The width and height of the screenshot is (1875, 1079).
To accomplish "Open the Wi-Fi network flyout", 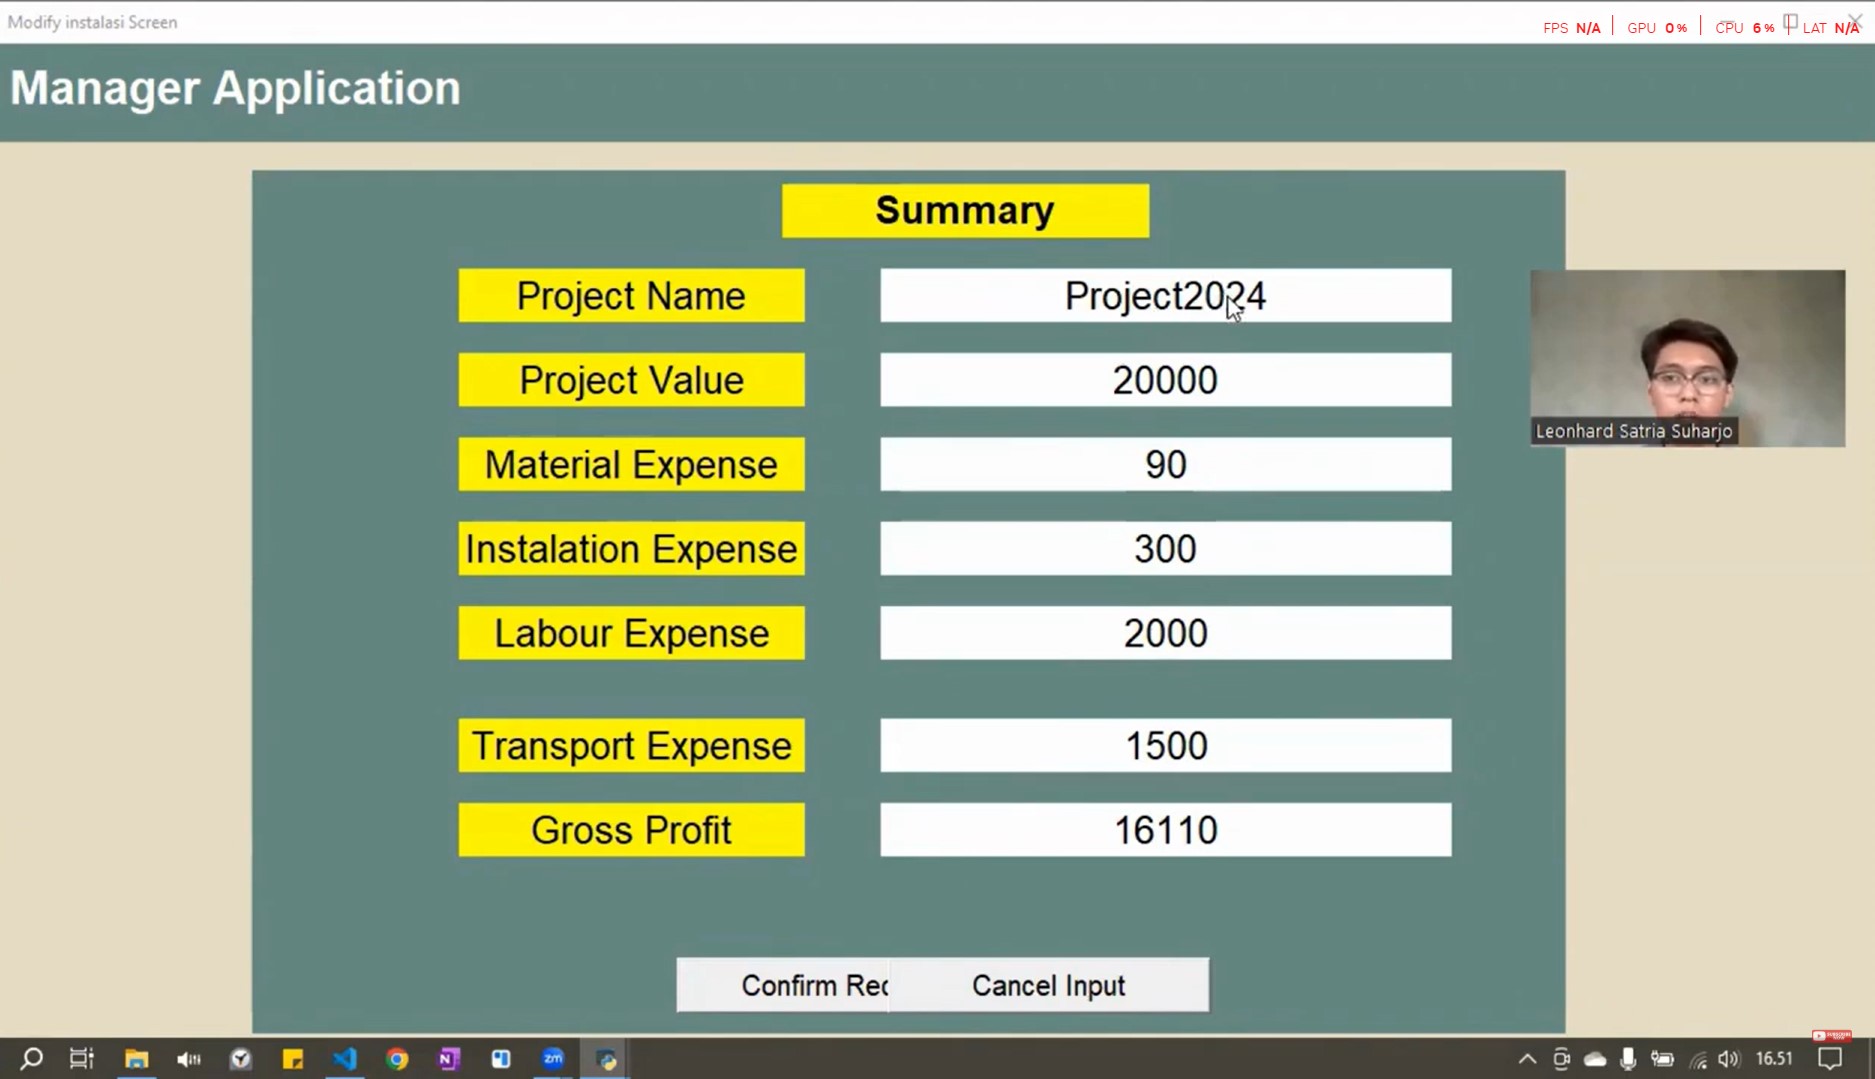I will [x=1698, y=1059].
